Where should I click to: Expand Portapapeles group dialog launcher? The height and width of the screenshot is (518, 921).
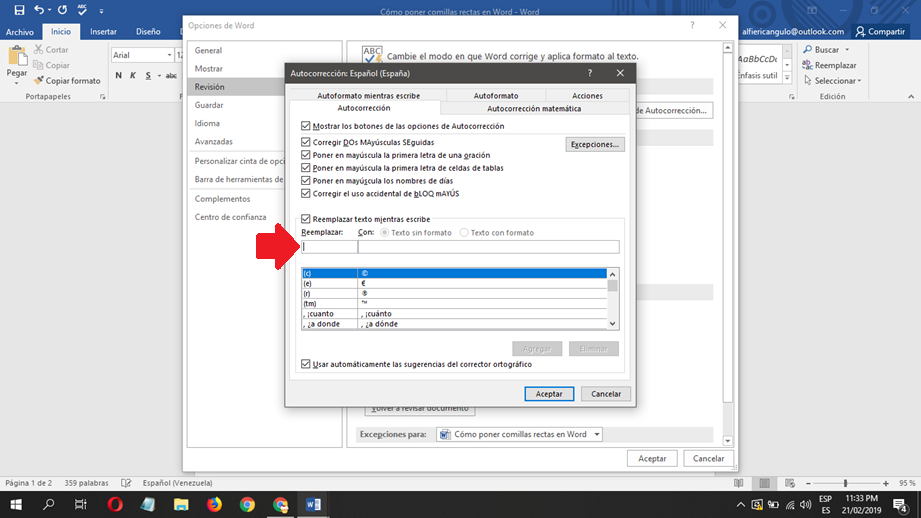(x=103, y=97)
